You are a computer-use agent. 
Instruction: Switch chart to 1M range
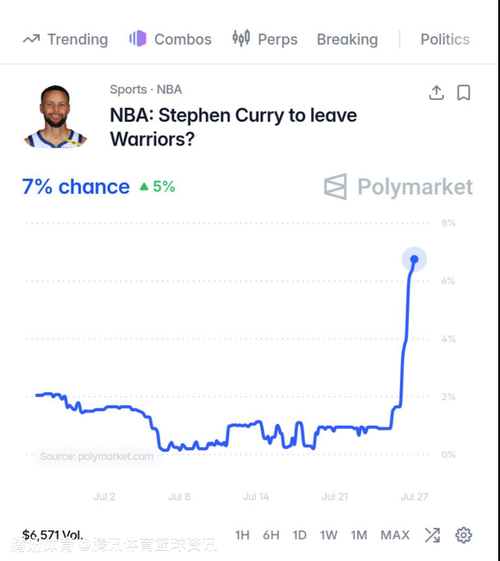pyautogui.click(x=359, y=535)
